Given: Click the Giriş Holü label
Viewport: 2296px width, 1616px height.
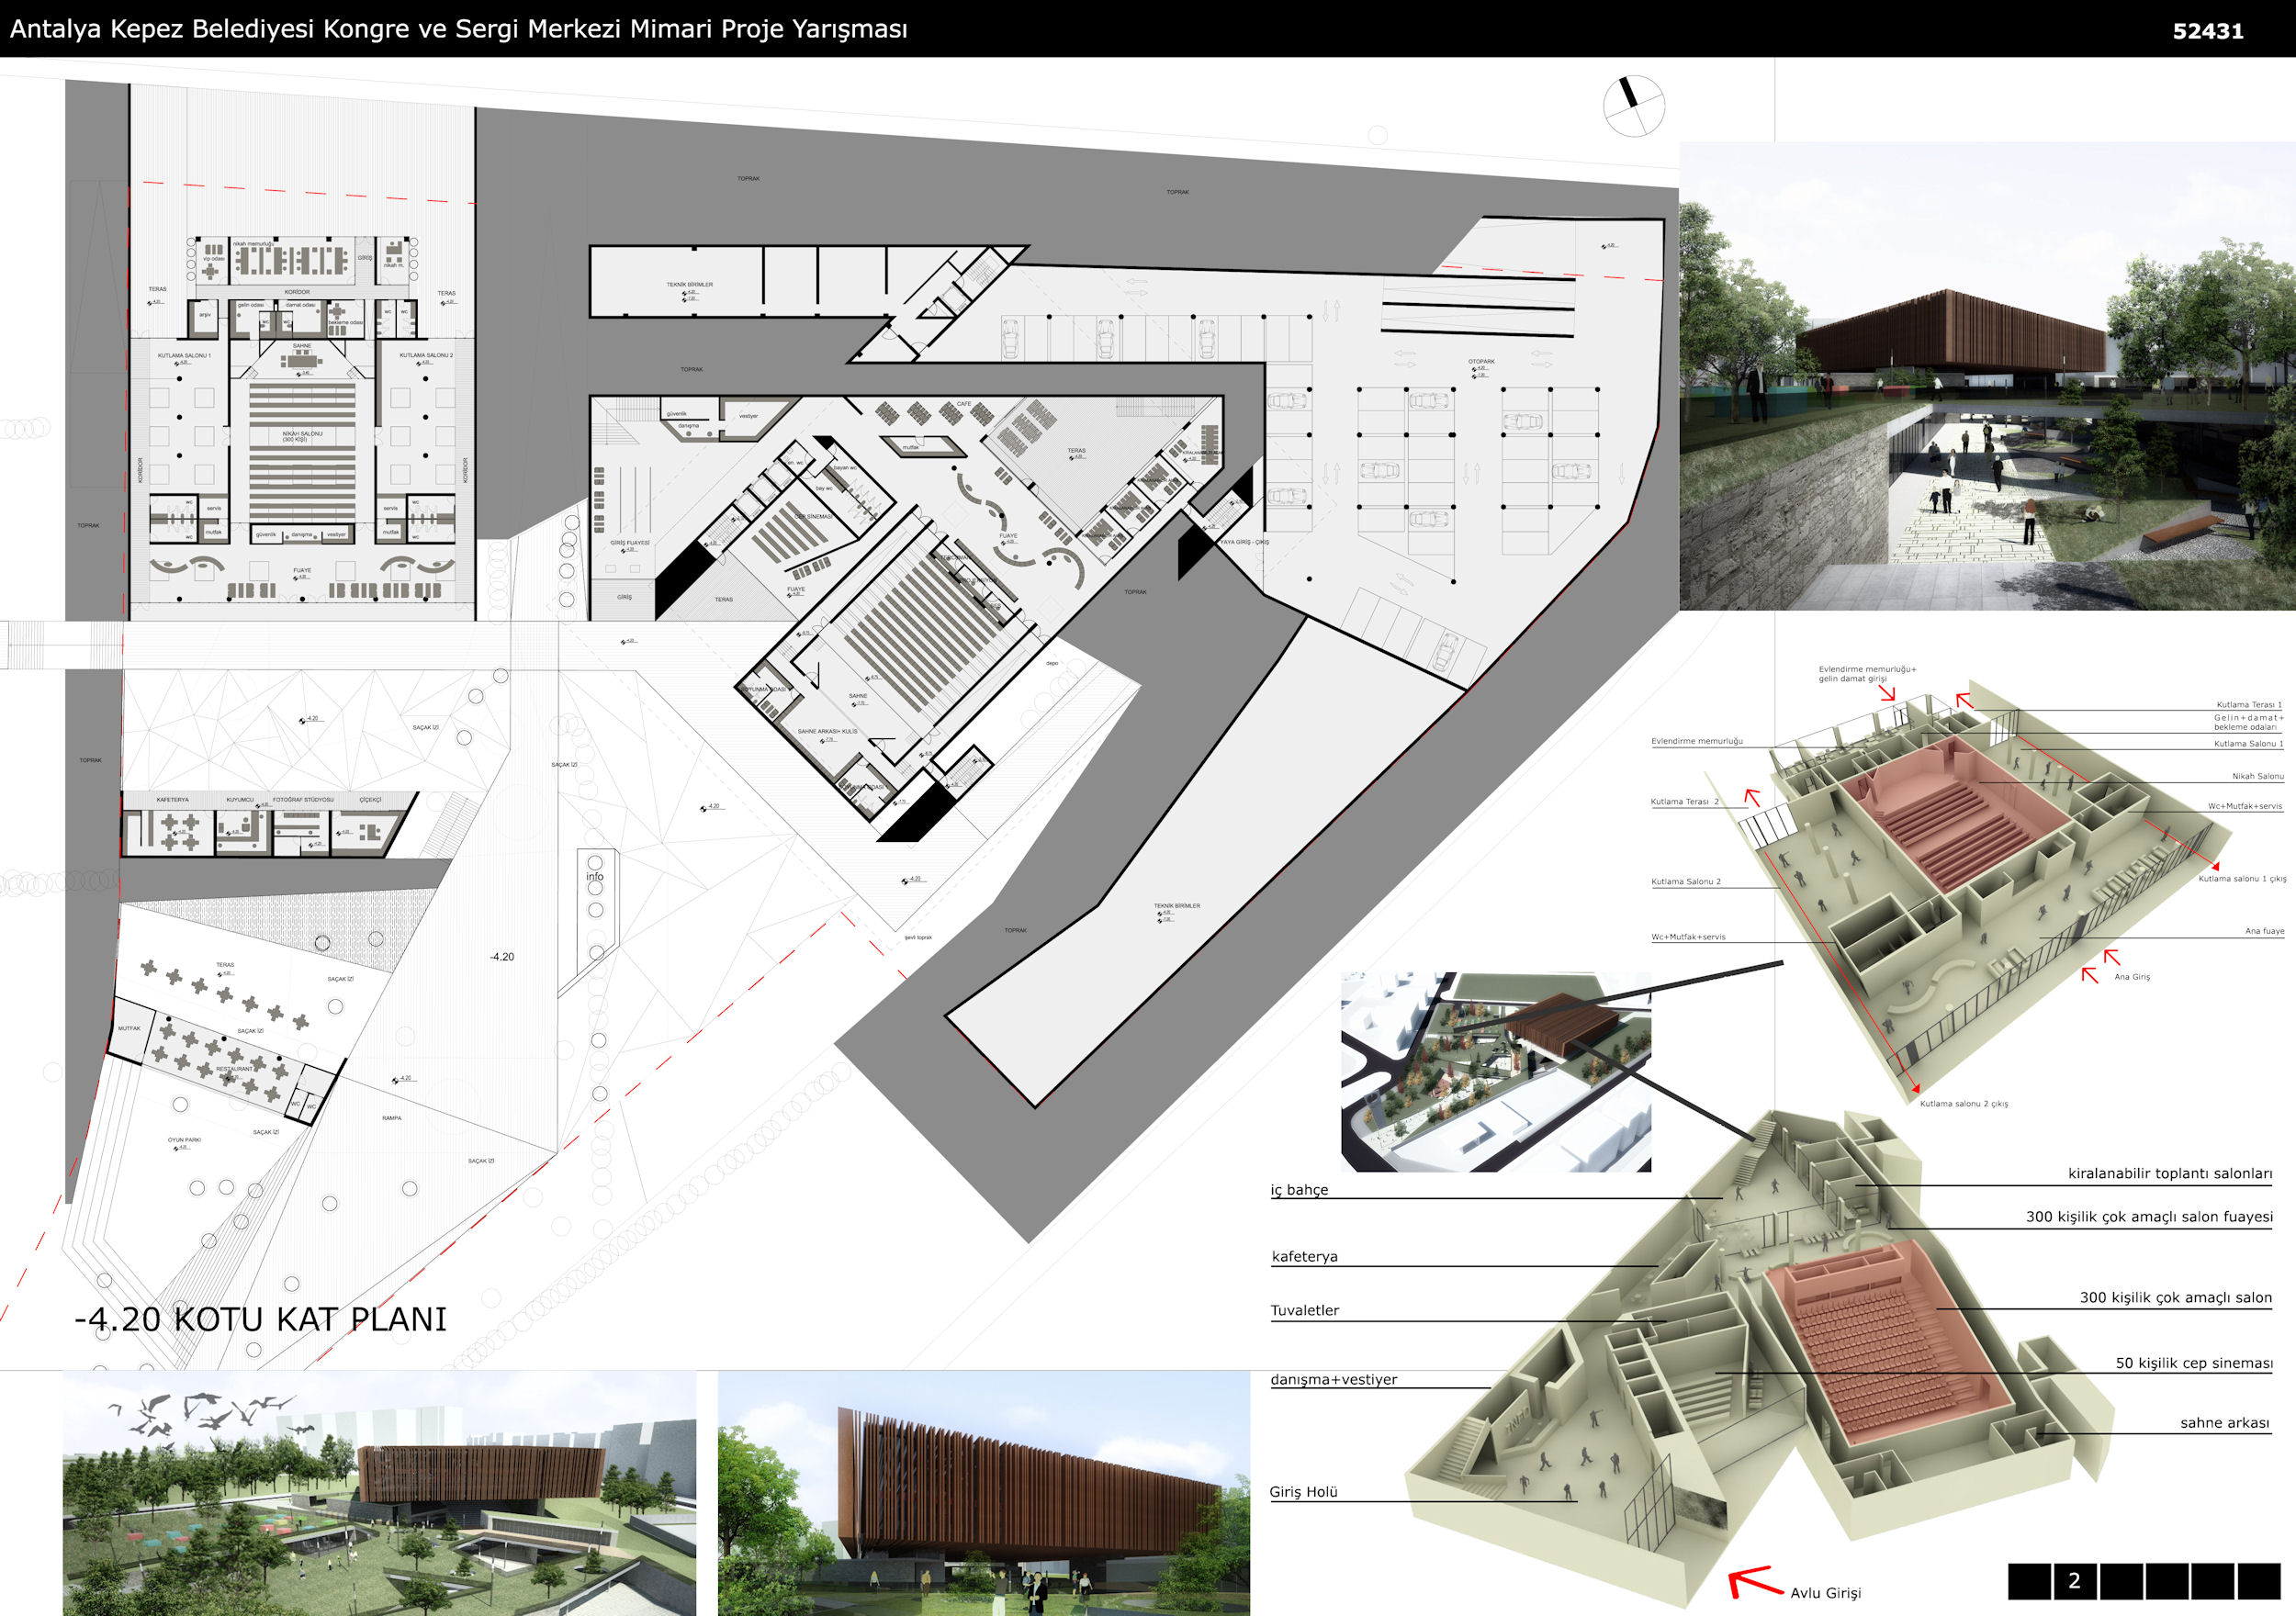Looking at the screenshot, I should (x=1303, y=1492).
